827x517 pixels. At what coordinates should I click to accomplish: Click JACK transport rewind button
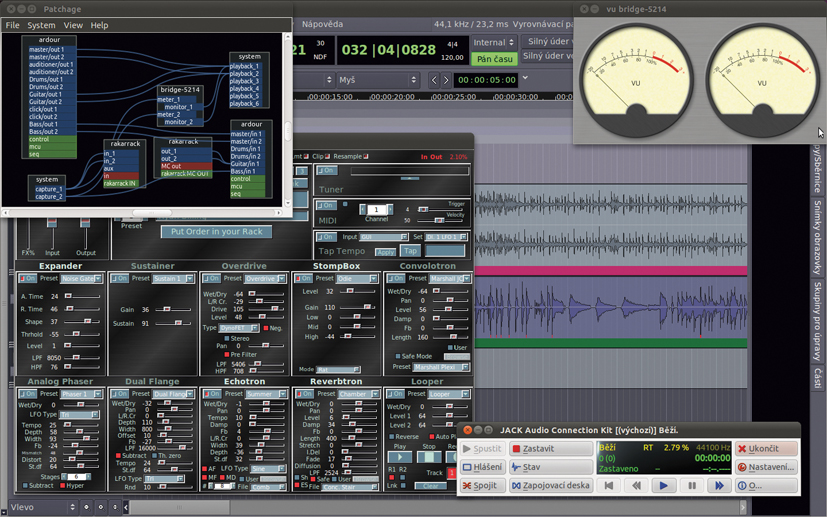637,485
